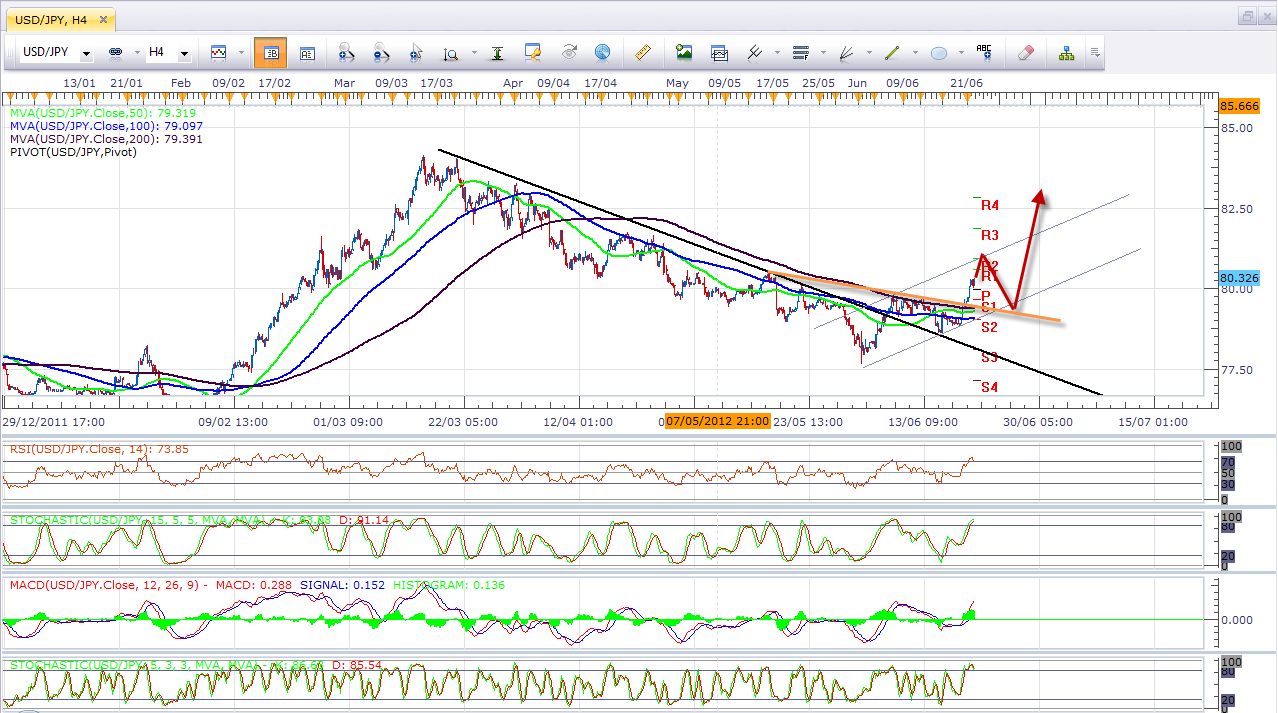Click the 'A' labels icon beside the orange button

(x=308, y=52)
